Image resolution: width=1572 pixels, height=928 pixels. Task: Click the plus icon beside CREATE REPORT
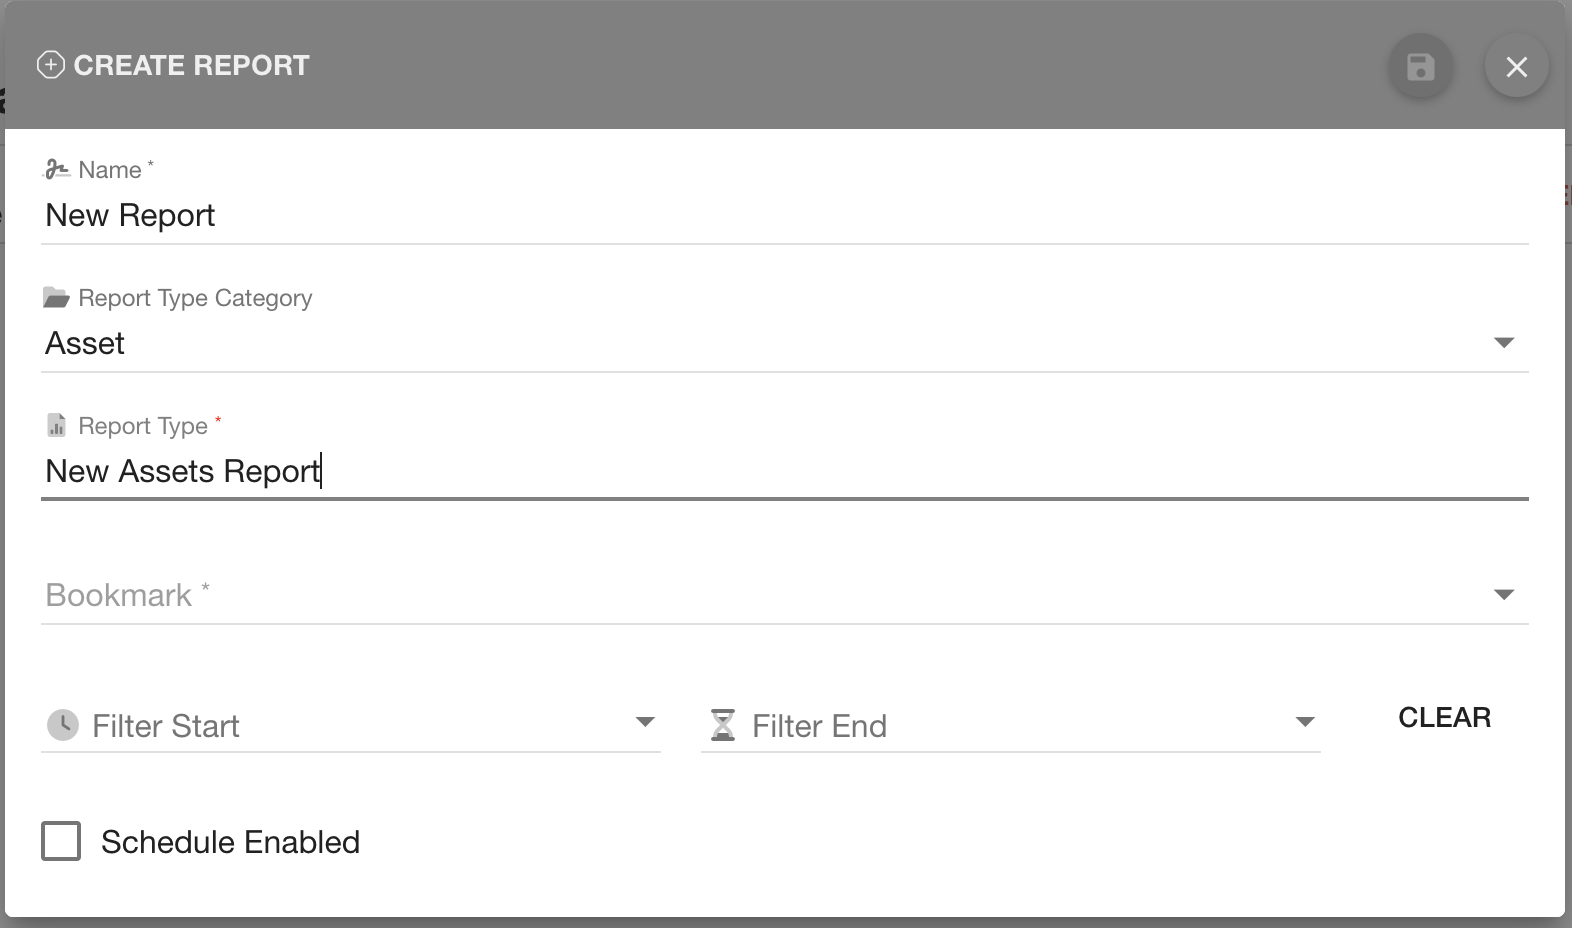point(52,66)
